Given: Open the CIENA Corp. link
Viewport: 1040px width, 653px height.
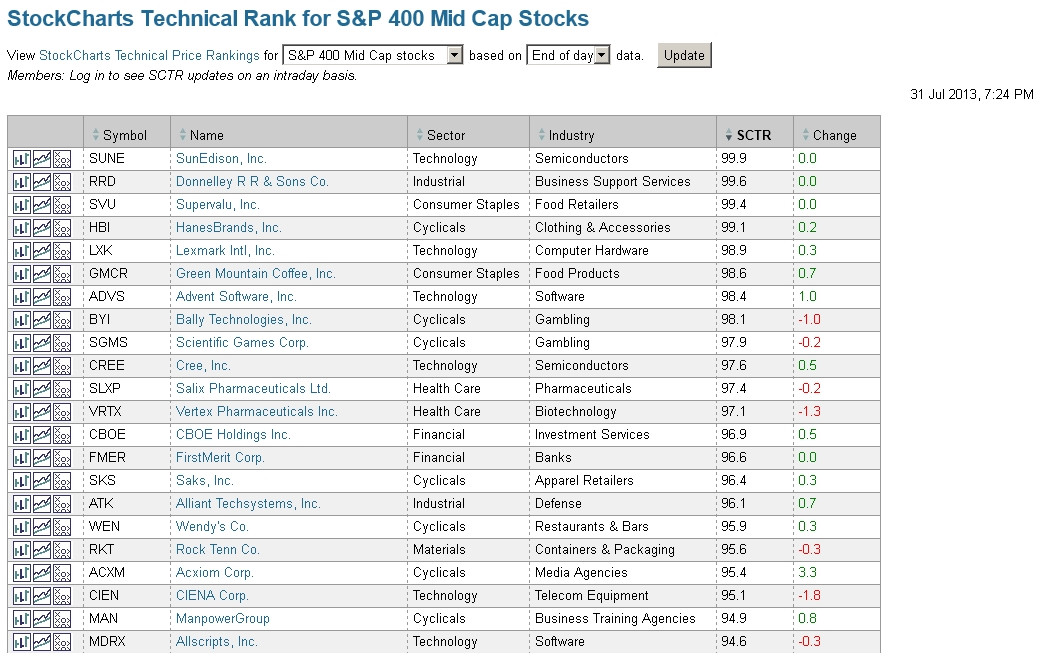Looking at the screenshot, I should point(212,595).
